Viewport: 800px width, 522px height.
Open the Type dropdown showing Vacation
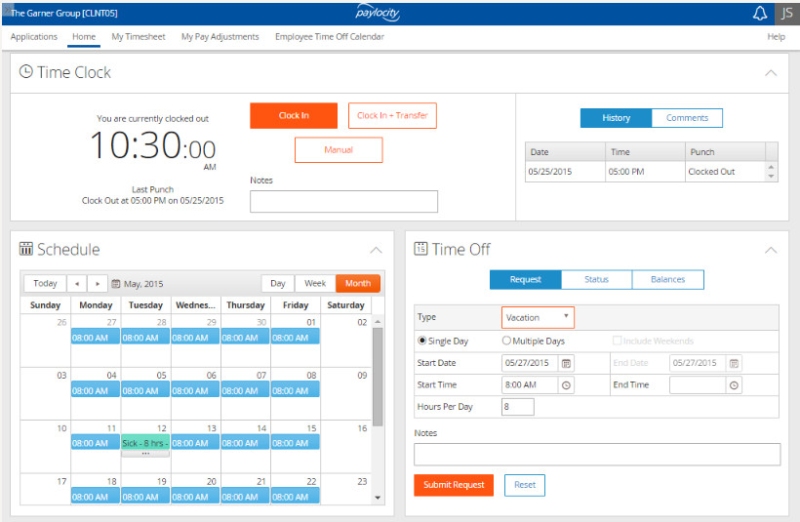(x=538, y=317)
